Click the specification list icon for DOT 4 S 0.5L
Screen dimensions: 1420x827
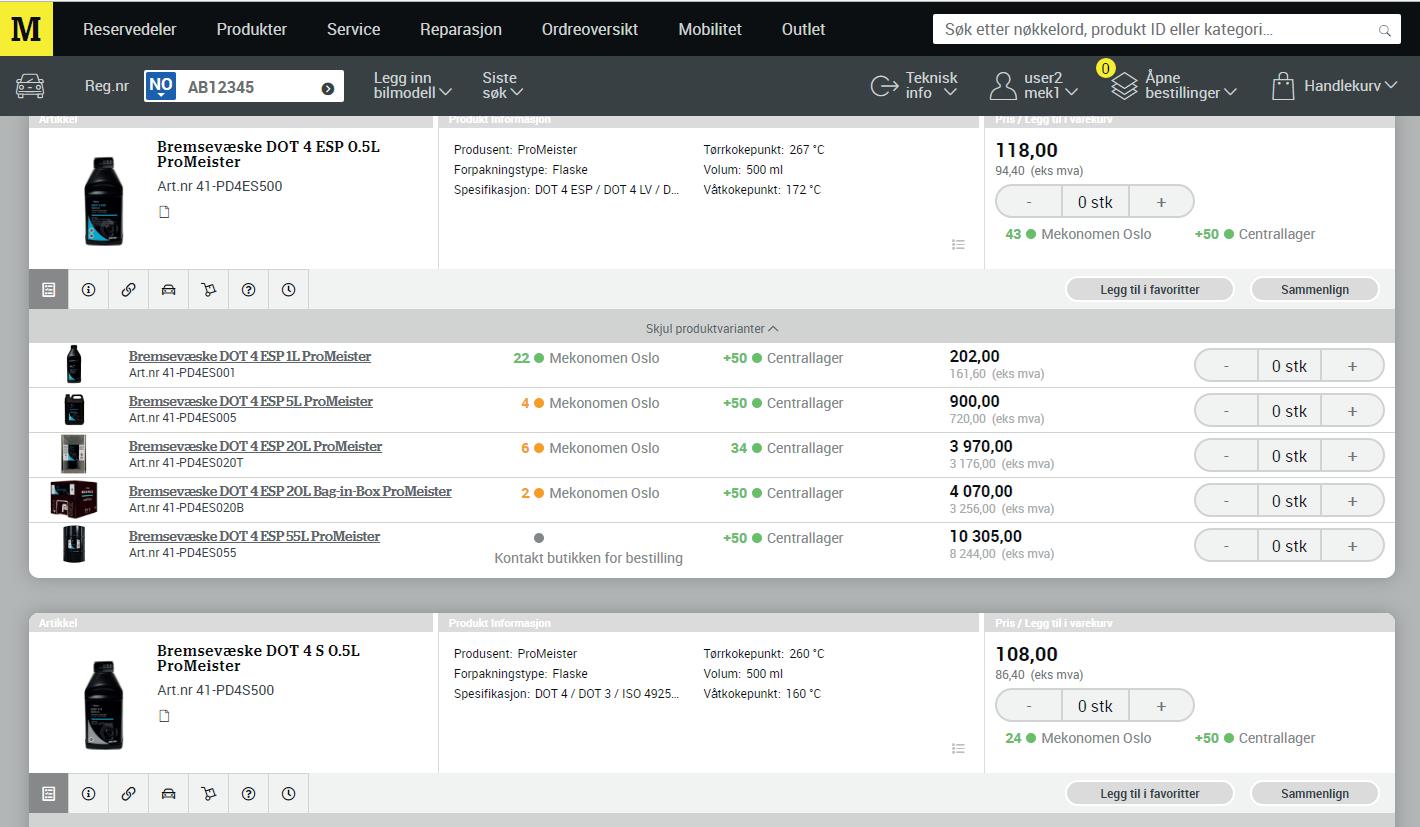[958, 748]
